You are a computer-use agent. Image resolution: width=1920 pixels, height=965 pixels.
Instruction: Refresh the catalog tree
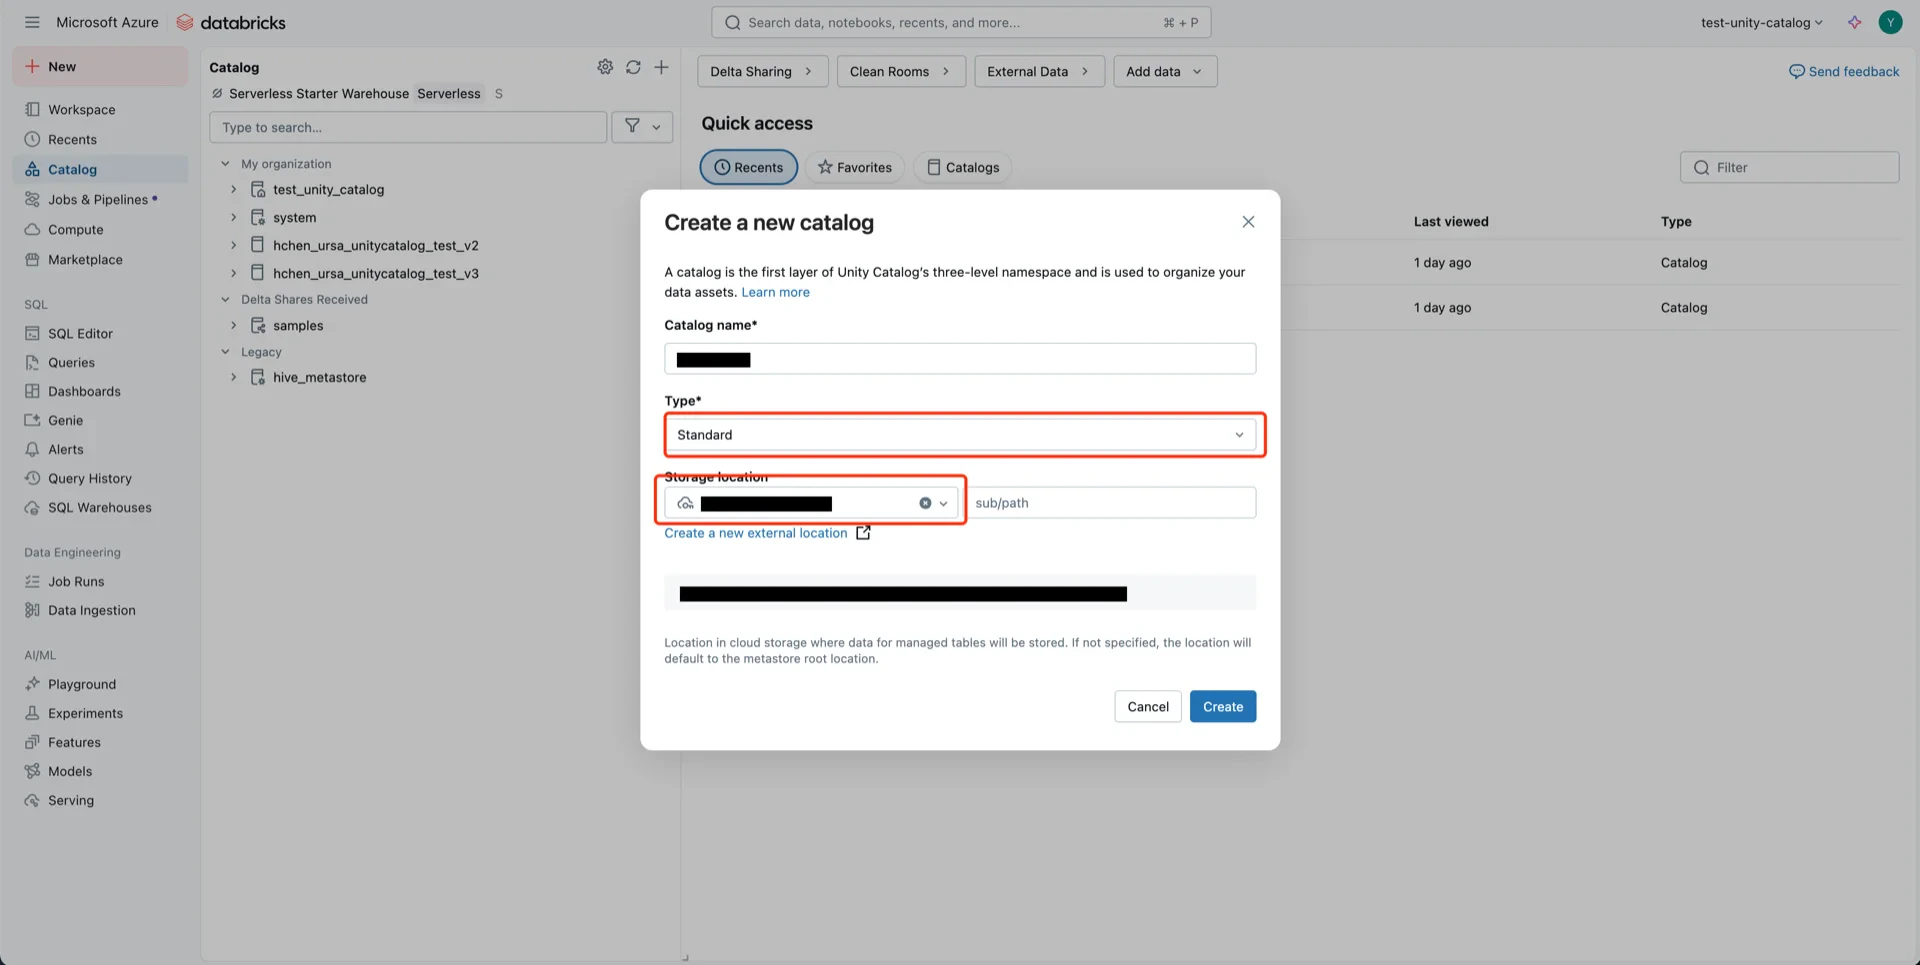pos(633,67)
